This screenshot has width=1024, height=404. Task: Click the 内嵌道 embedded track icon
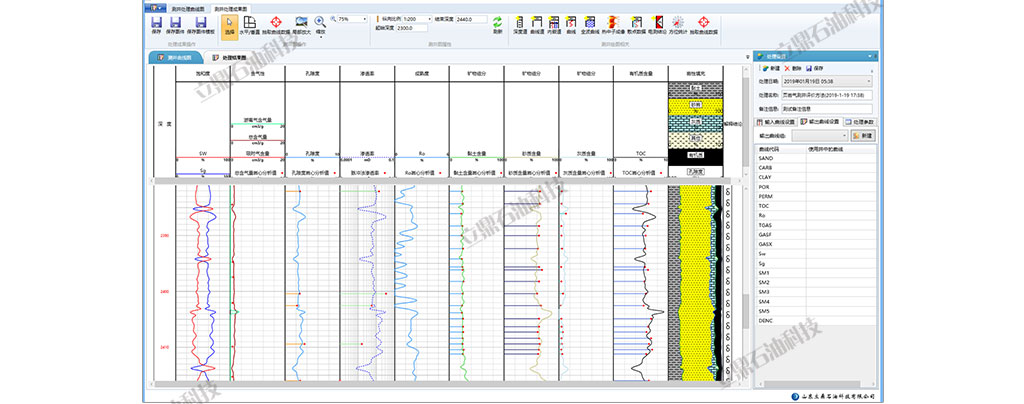point(554,24)
